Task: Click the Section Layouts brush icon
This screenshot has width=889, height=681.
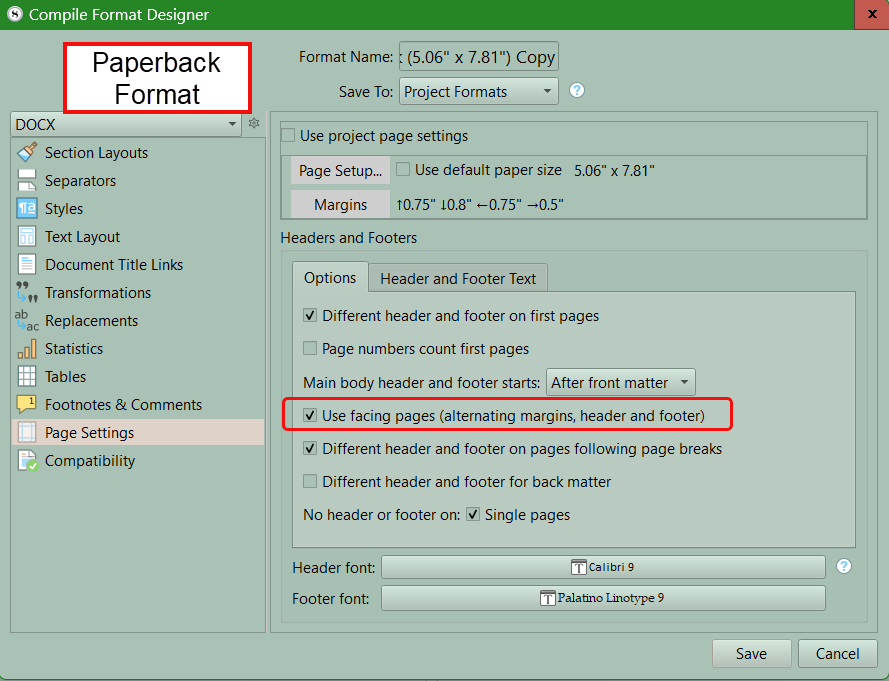Action: (27, 153)
